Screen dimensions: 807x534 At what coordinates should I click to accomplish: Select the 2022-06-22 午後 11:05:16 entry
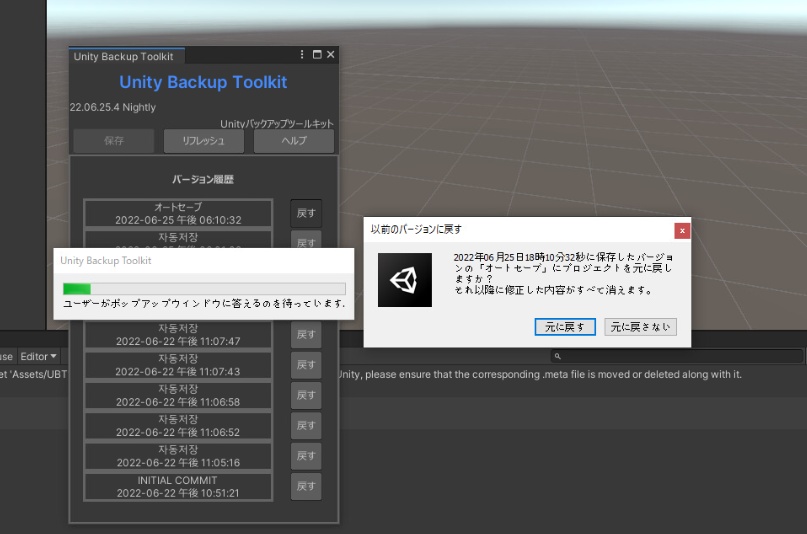click(178, 456)
